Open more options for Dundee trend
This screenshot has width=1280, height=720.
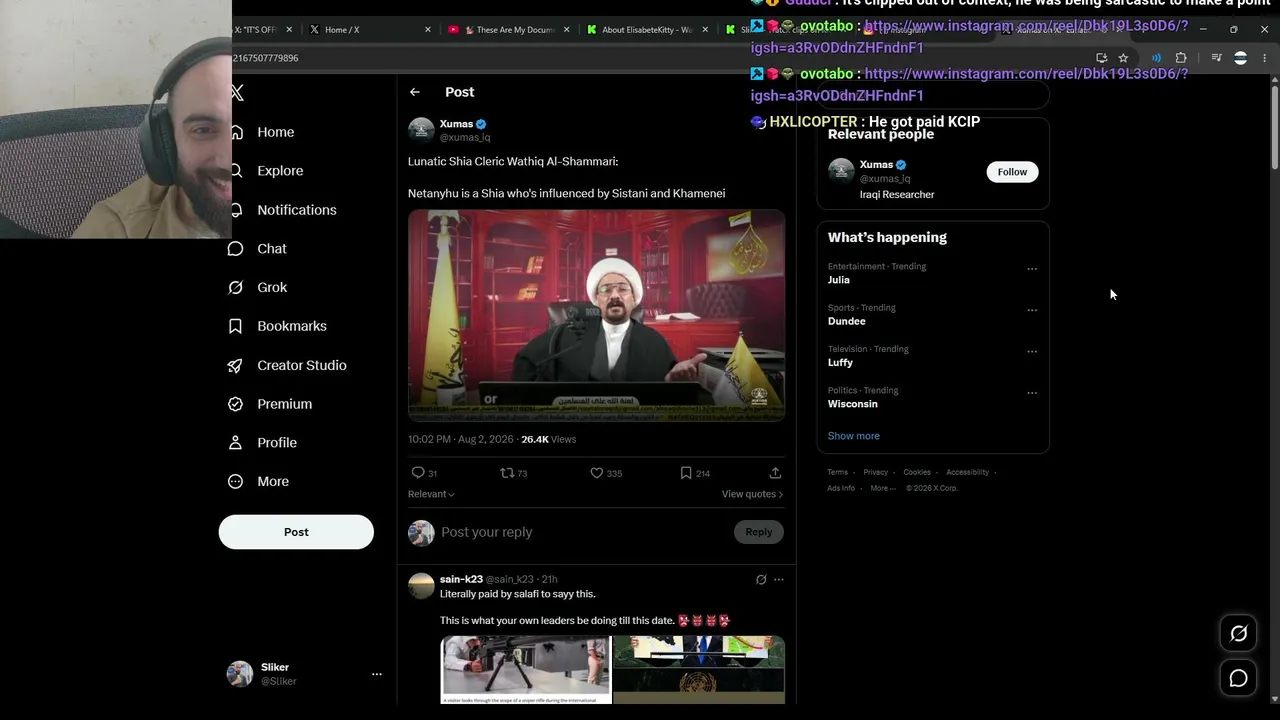click(x=1032, y=310)
